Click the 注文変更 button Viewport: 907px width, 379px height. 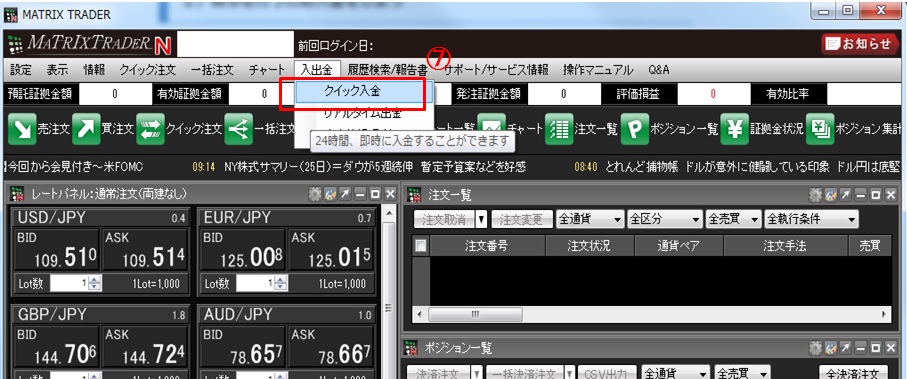523,219
